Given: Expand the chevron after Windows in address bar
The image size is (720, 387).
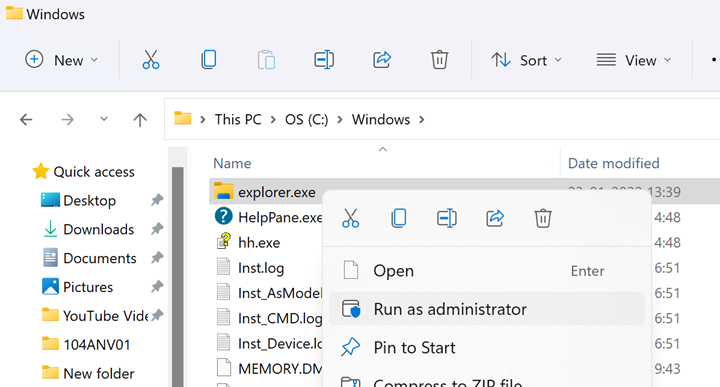Looking at the screenshot, I should 422,120.
